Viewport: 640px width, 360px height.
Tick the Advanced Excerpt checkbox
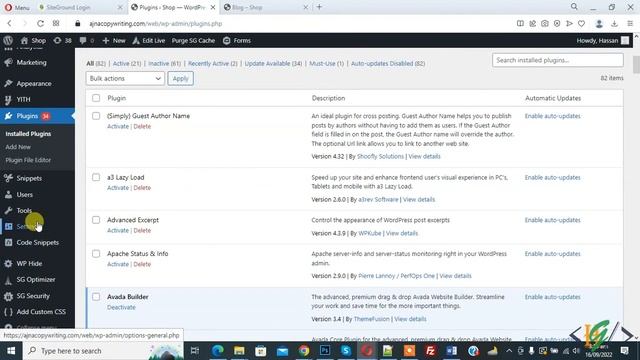(96, 220)
